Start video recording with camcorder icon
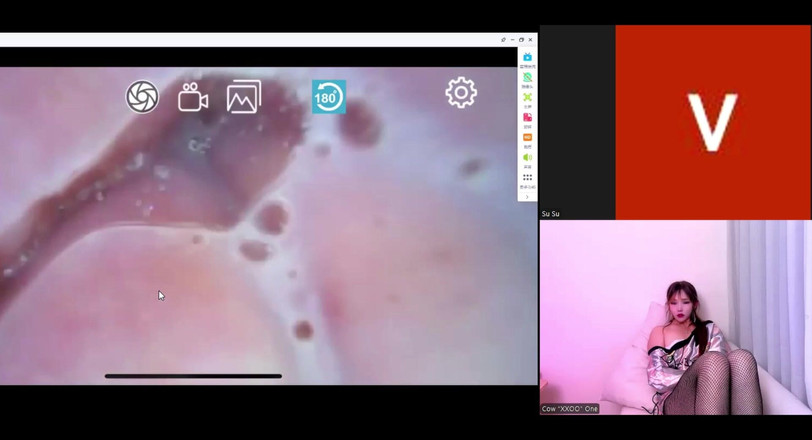Viewport: 812px width, 440px height. click(x=192, y=97)
